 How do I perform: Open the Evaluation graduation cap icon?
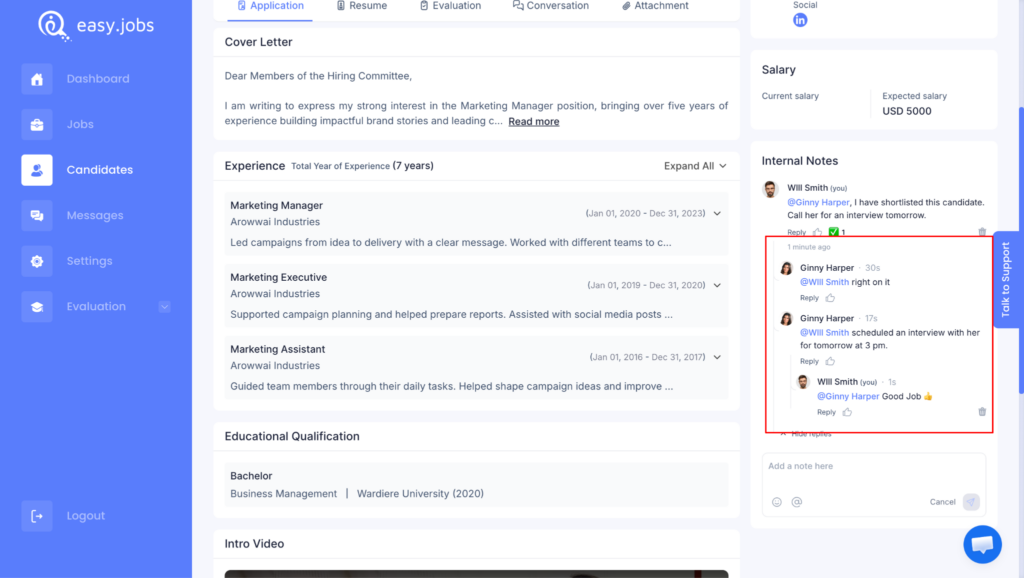[x=37, y=306]
